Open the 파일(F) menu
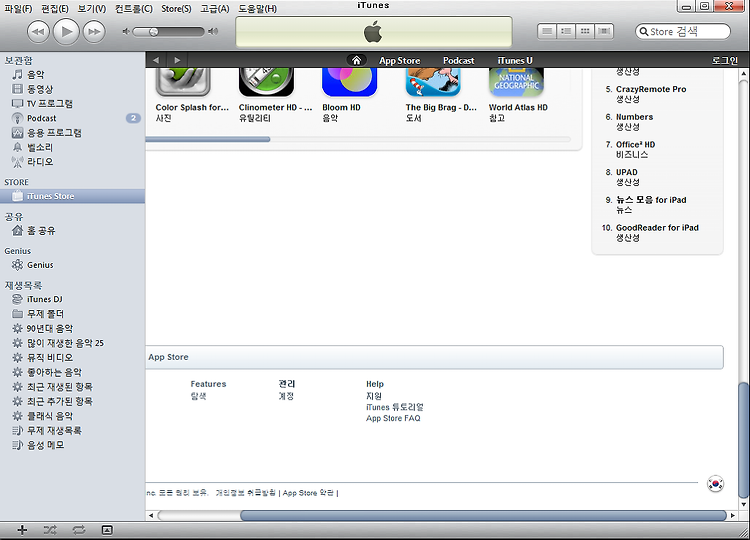This screenshot has width=750, height=540. click(18, 9)
